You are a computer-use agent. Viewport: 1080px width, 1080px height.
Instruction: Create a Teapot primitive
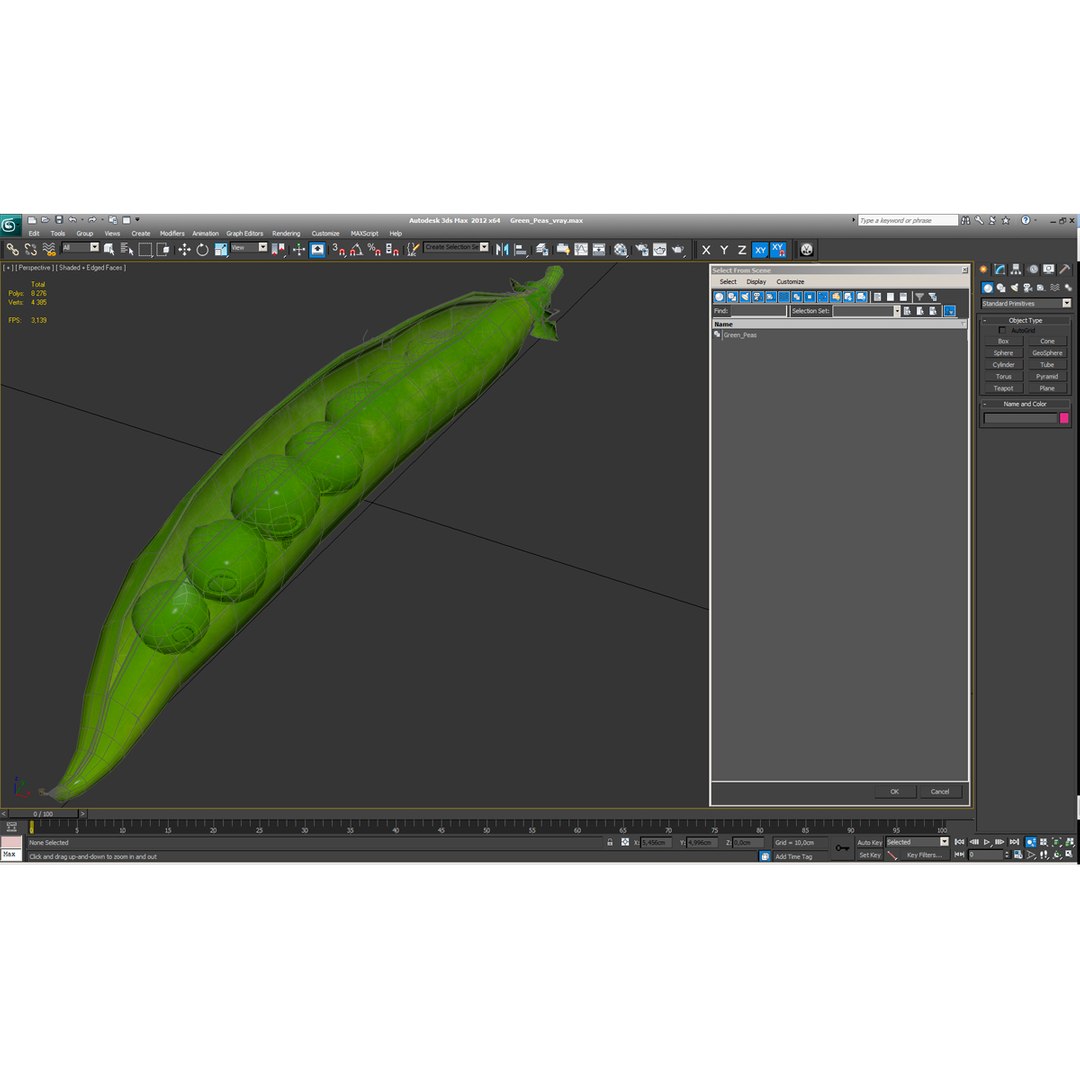1004,388
